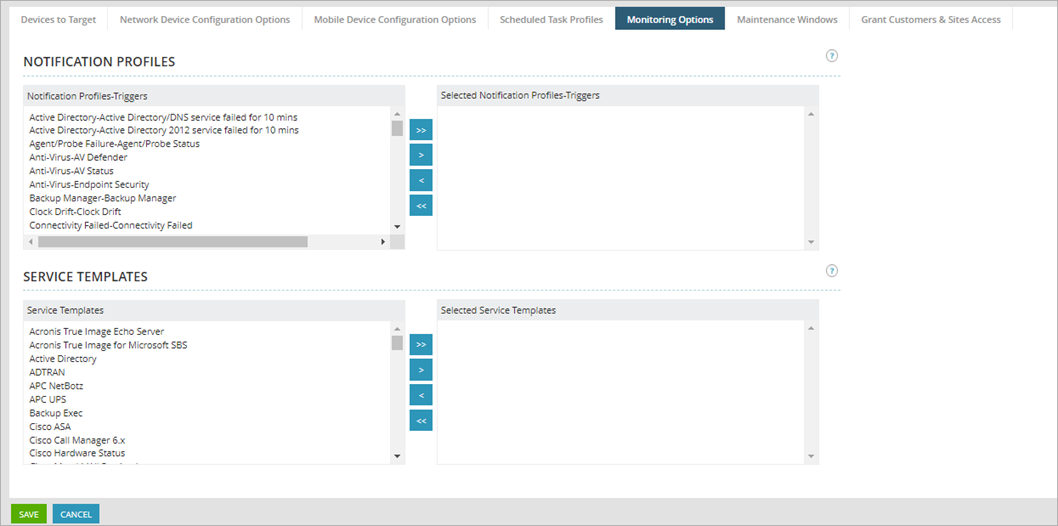This screenshot has width=1058, height=526.
Task: Open the Devices to Target tab
Action: point(60,19)
